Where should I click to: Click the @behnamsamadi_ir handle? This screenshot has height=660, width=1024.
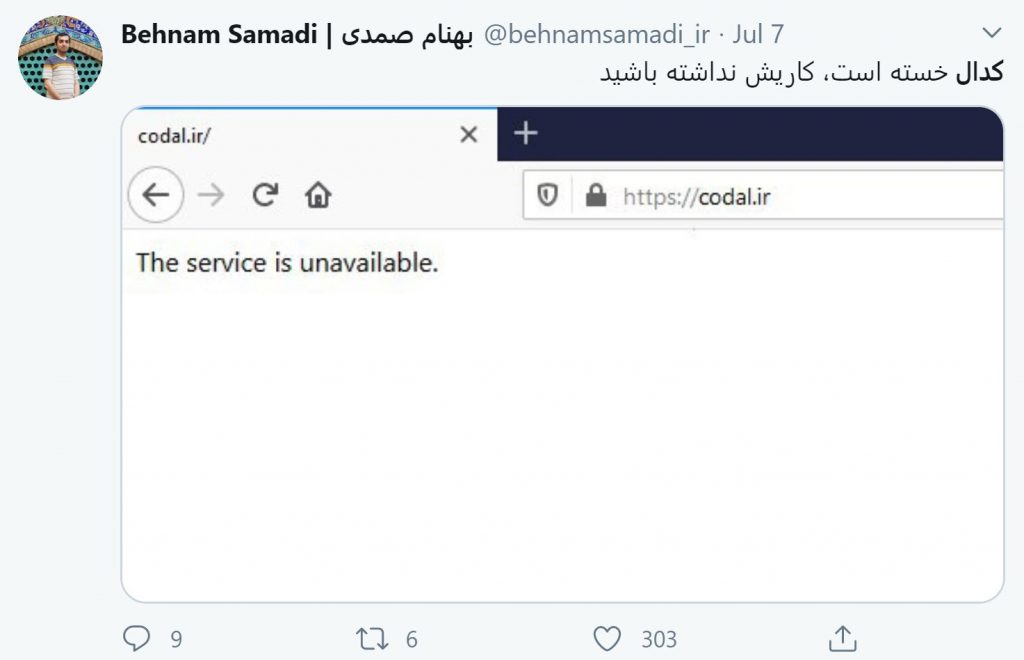coord(597,34)
